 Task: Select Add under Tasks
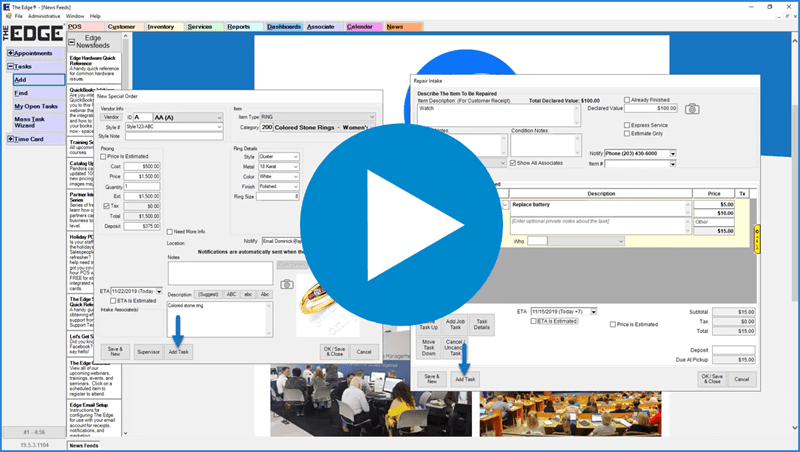point(39,80)
